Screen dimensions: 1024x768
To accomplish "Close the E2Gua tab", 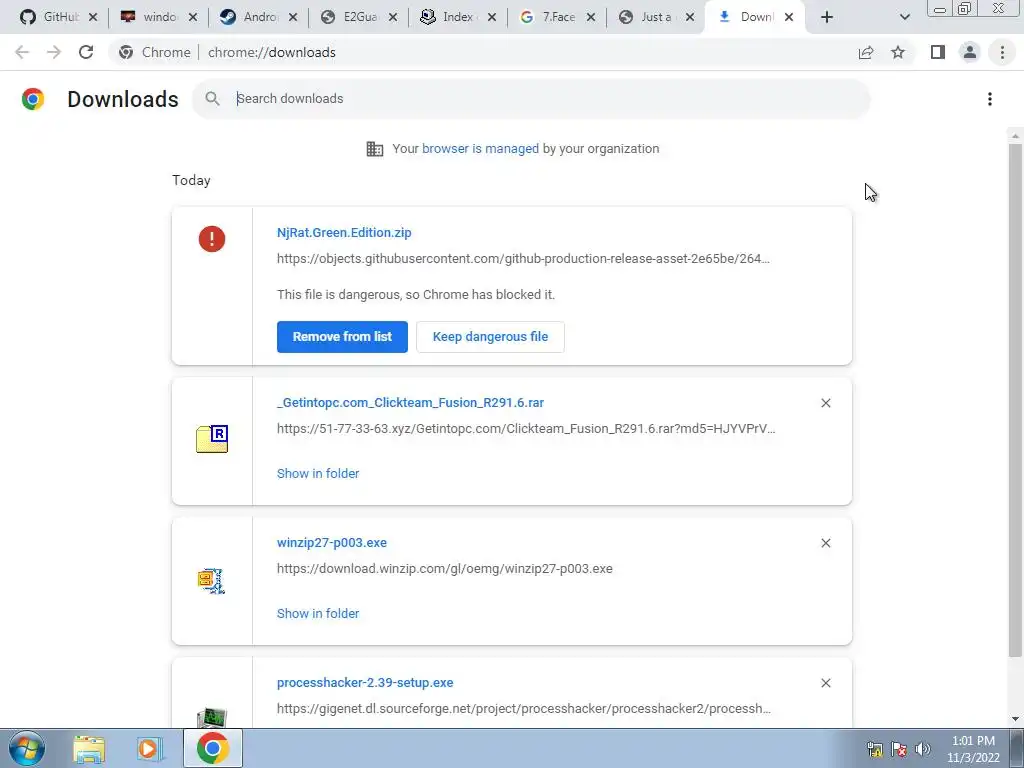I will pos(392,18).
